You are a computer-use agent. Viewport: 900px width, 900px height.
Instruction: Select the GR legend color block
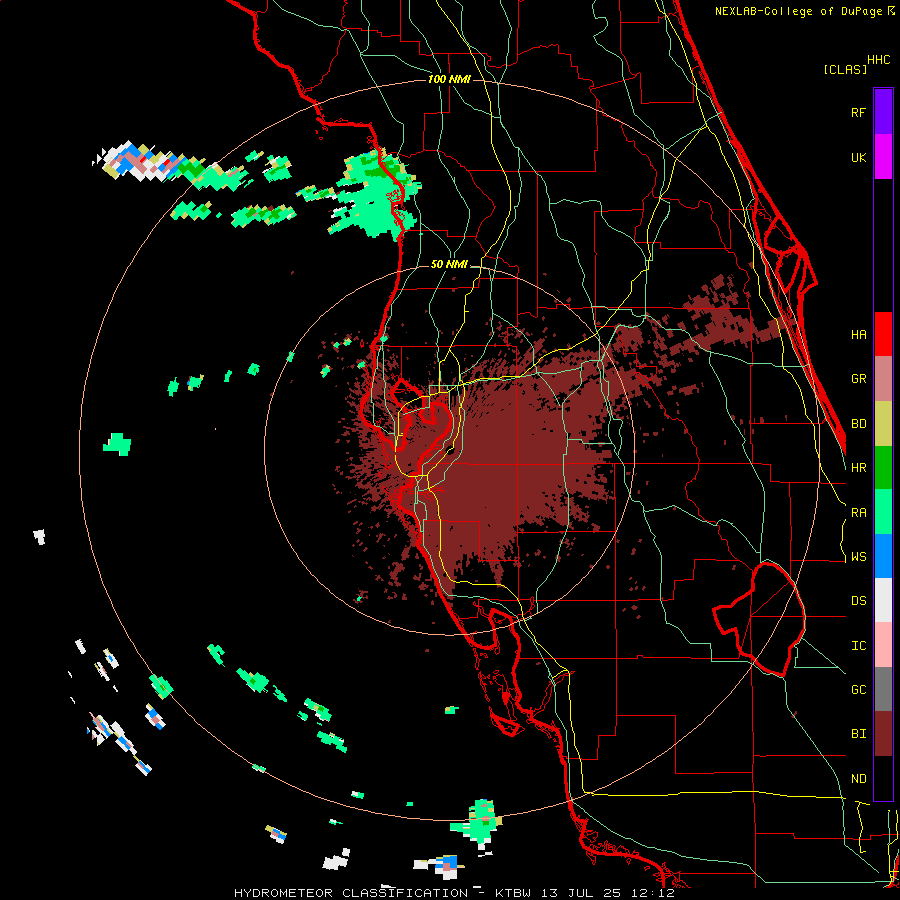tap(883, 379)
